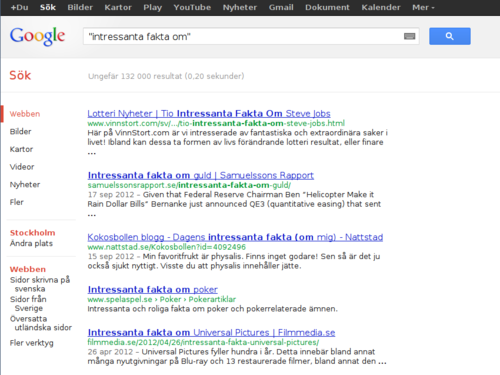Open result Intressanta fakta om guld Samuelssons Rapport
500x375 pixels.
pyautogui.click(x=201, y=175)
